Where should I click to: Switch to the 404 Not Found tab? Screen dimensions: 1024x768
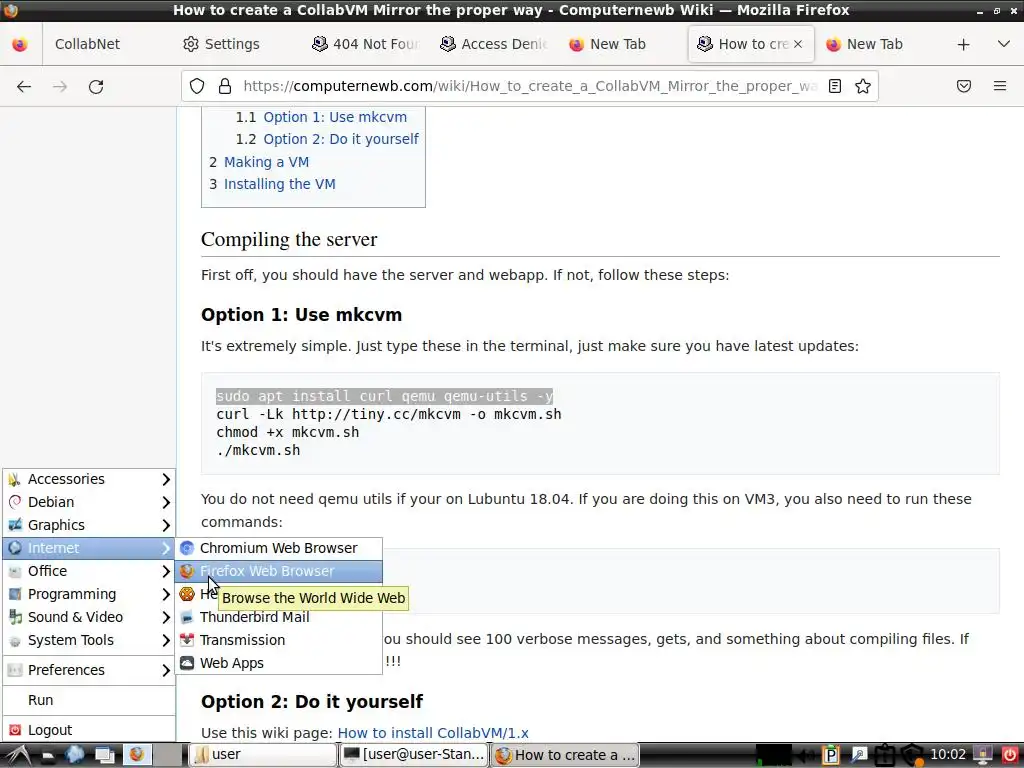tap(366, 44)
